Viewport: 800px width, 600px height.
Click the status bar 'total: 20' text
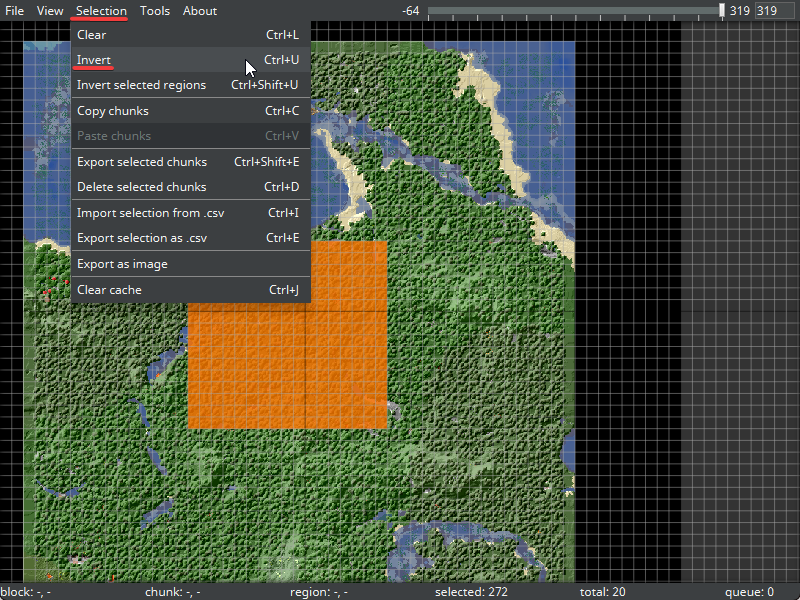602,592
